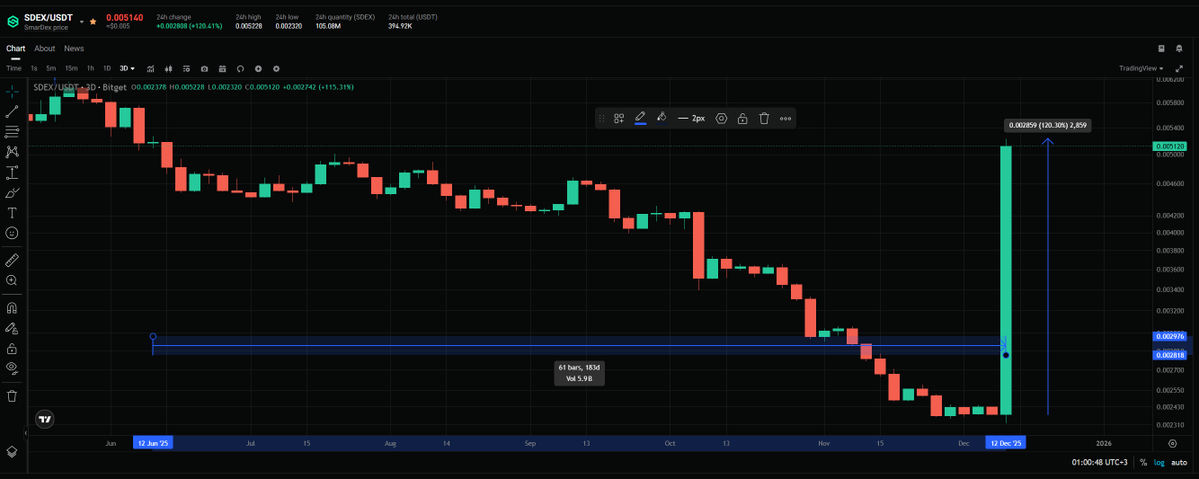This screenshot has width=1199, height=479.
Task: Toggle percent scale on price axis
Action: coord(1143,462)
